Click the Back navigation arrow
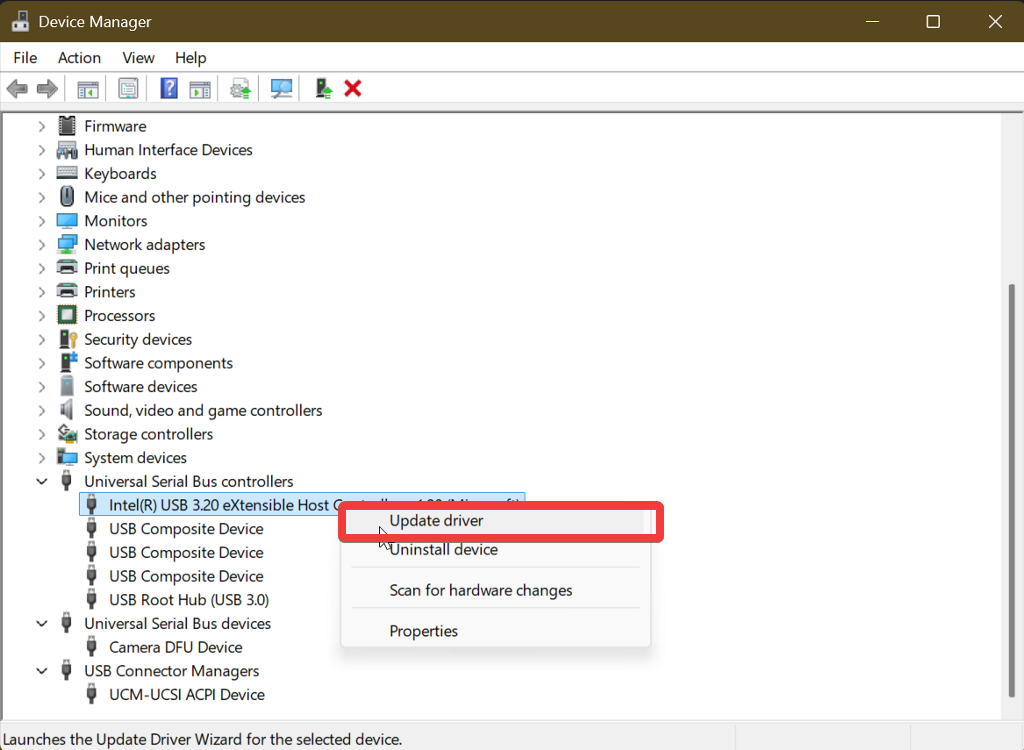The width and height of the screenshot is (1024, 750). (16, 88)
